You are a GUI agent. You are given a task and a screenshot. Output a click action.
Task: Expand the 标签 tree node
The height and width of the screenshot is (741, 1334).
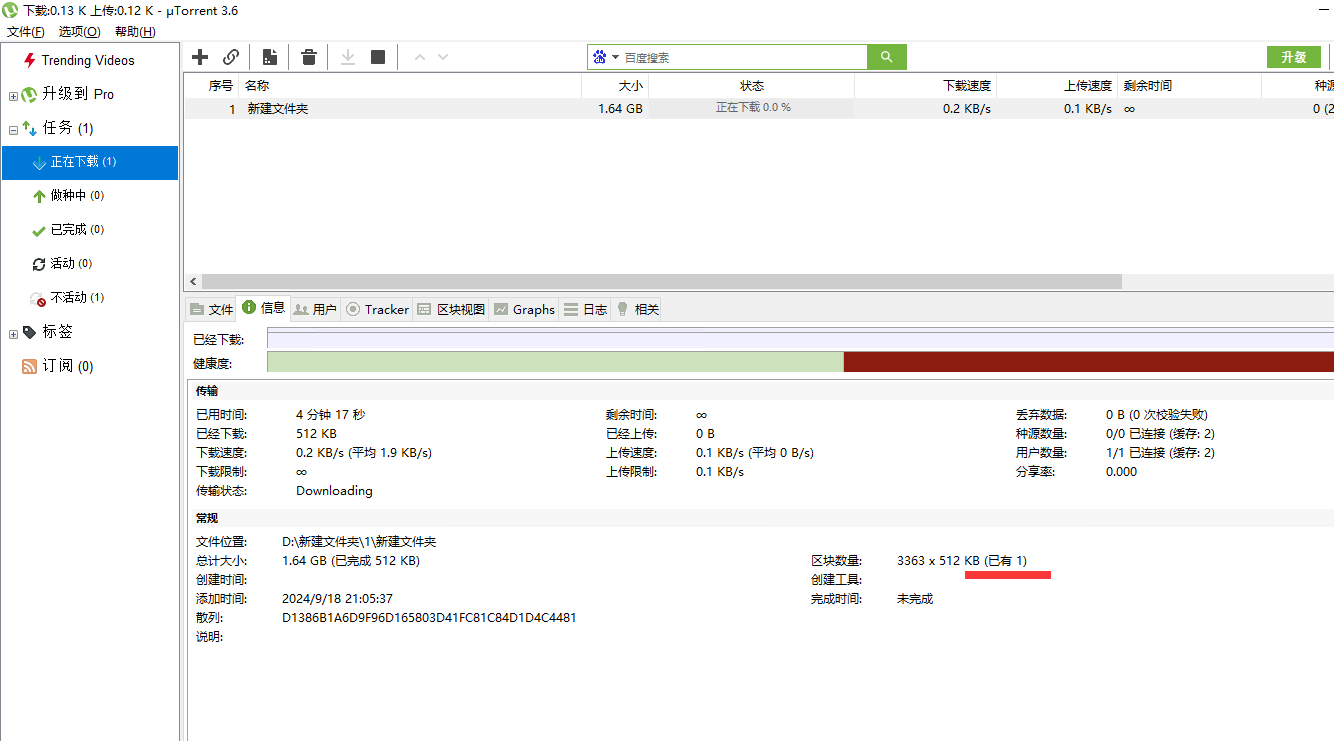(x=13, y=333)
